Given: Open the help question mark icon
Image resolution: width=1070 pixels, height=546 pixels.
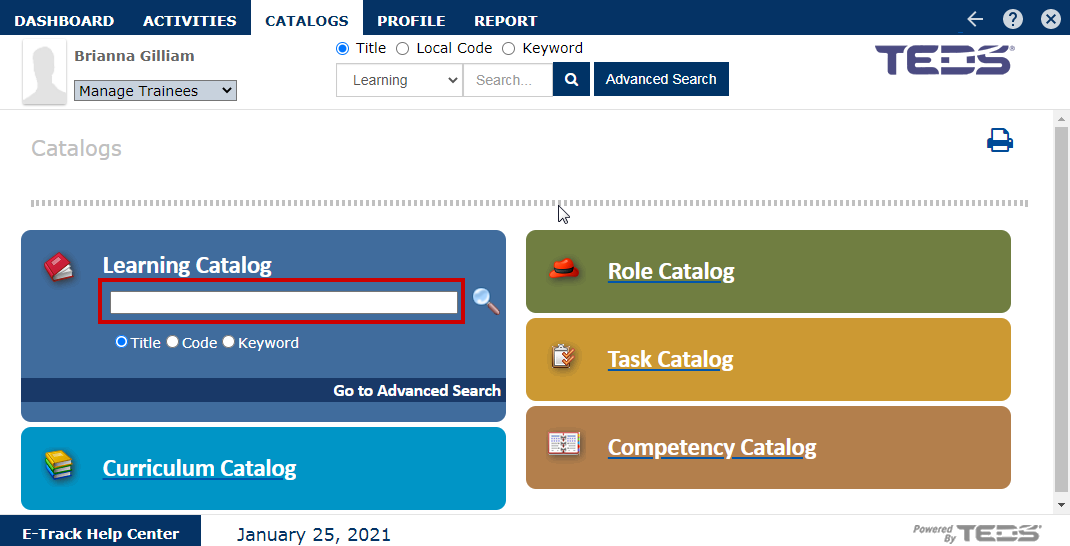Looking at the screenshot, I should [x=1013, y=19].
